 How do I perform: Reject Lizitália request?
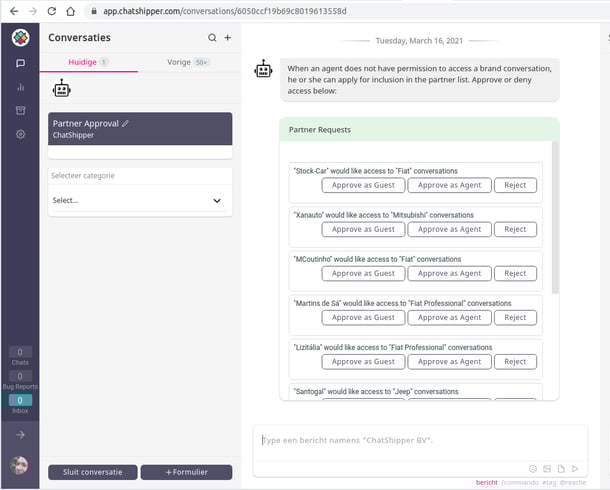[x=515, y=362]
